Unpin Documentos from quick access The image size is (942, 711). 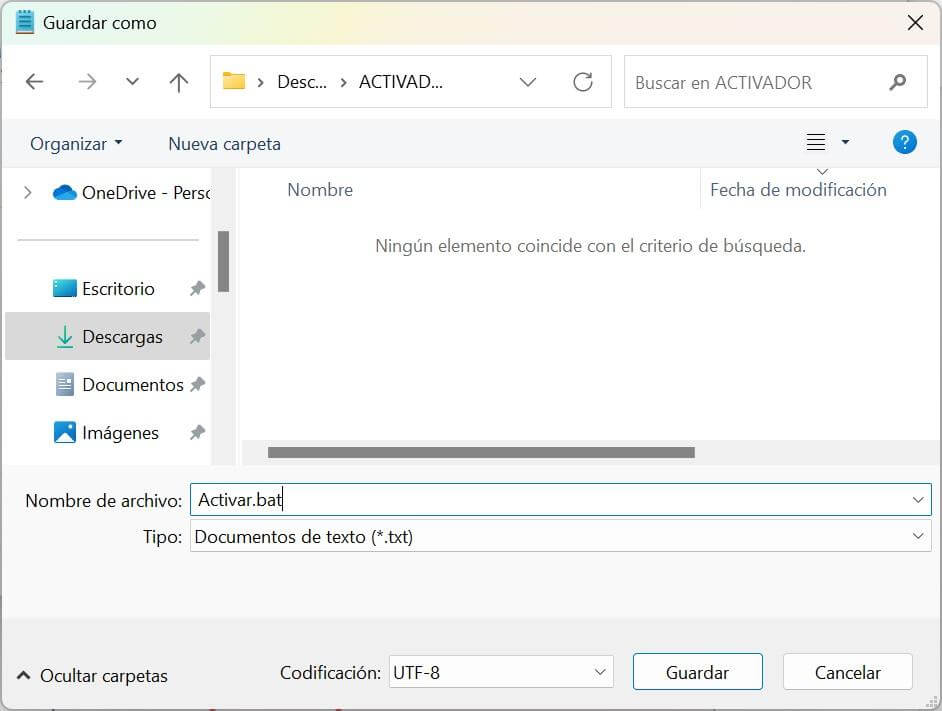click(197, 384)
